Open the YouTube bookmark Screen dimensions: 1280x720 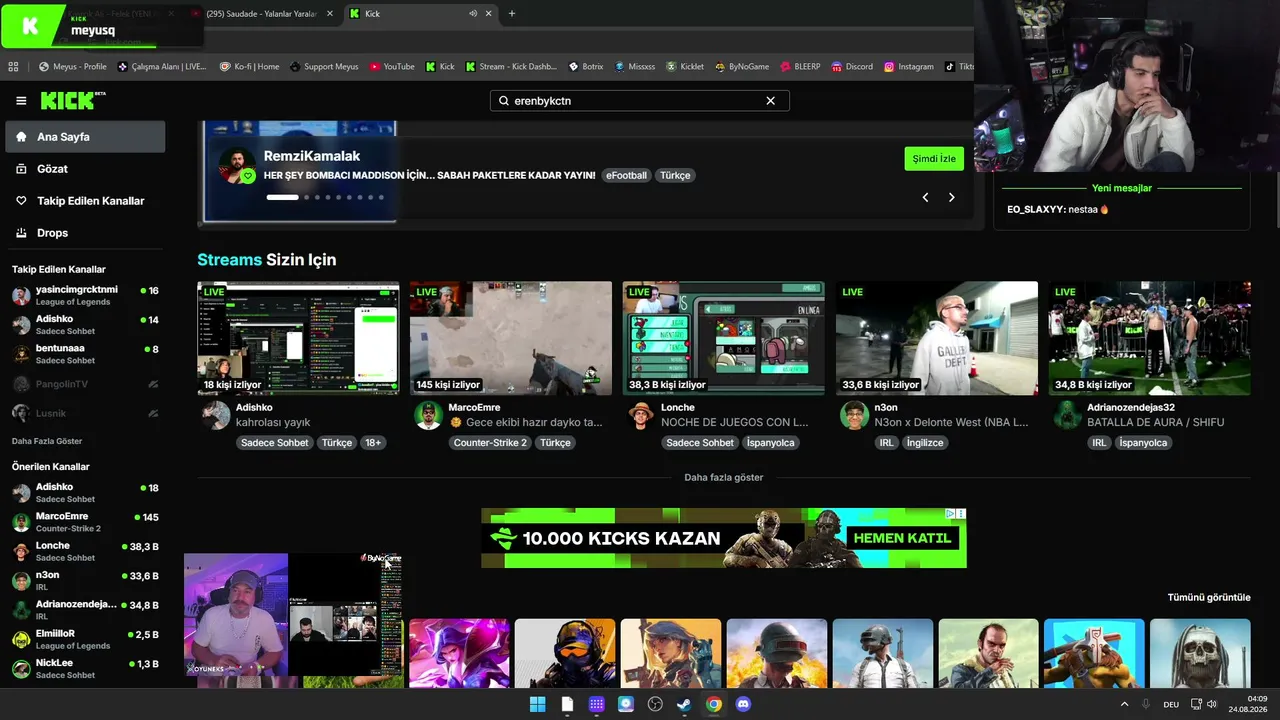[x=392, y=67]
